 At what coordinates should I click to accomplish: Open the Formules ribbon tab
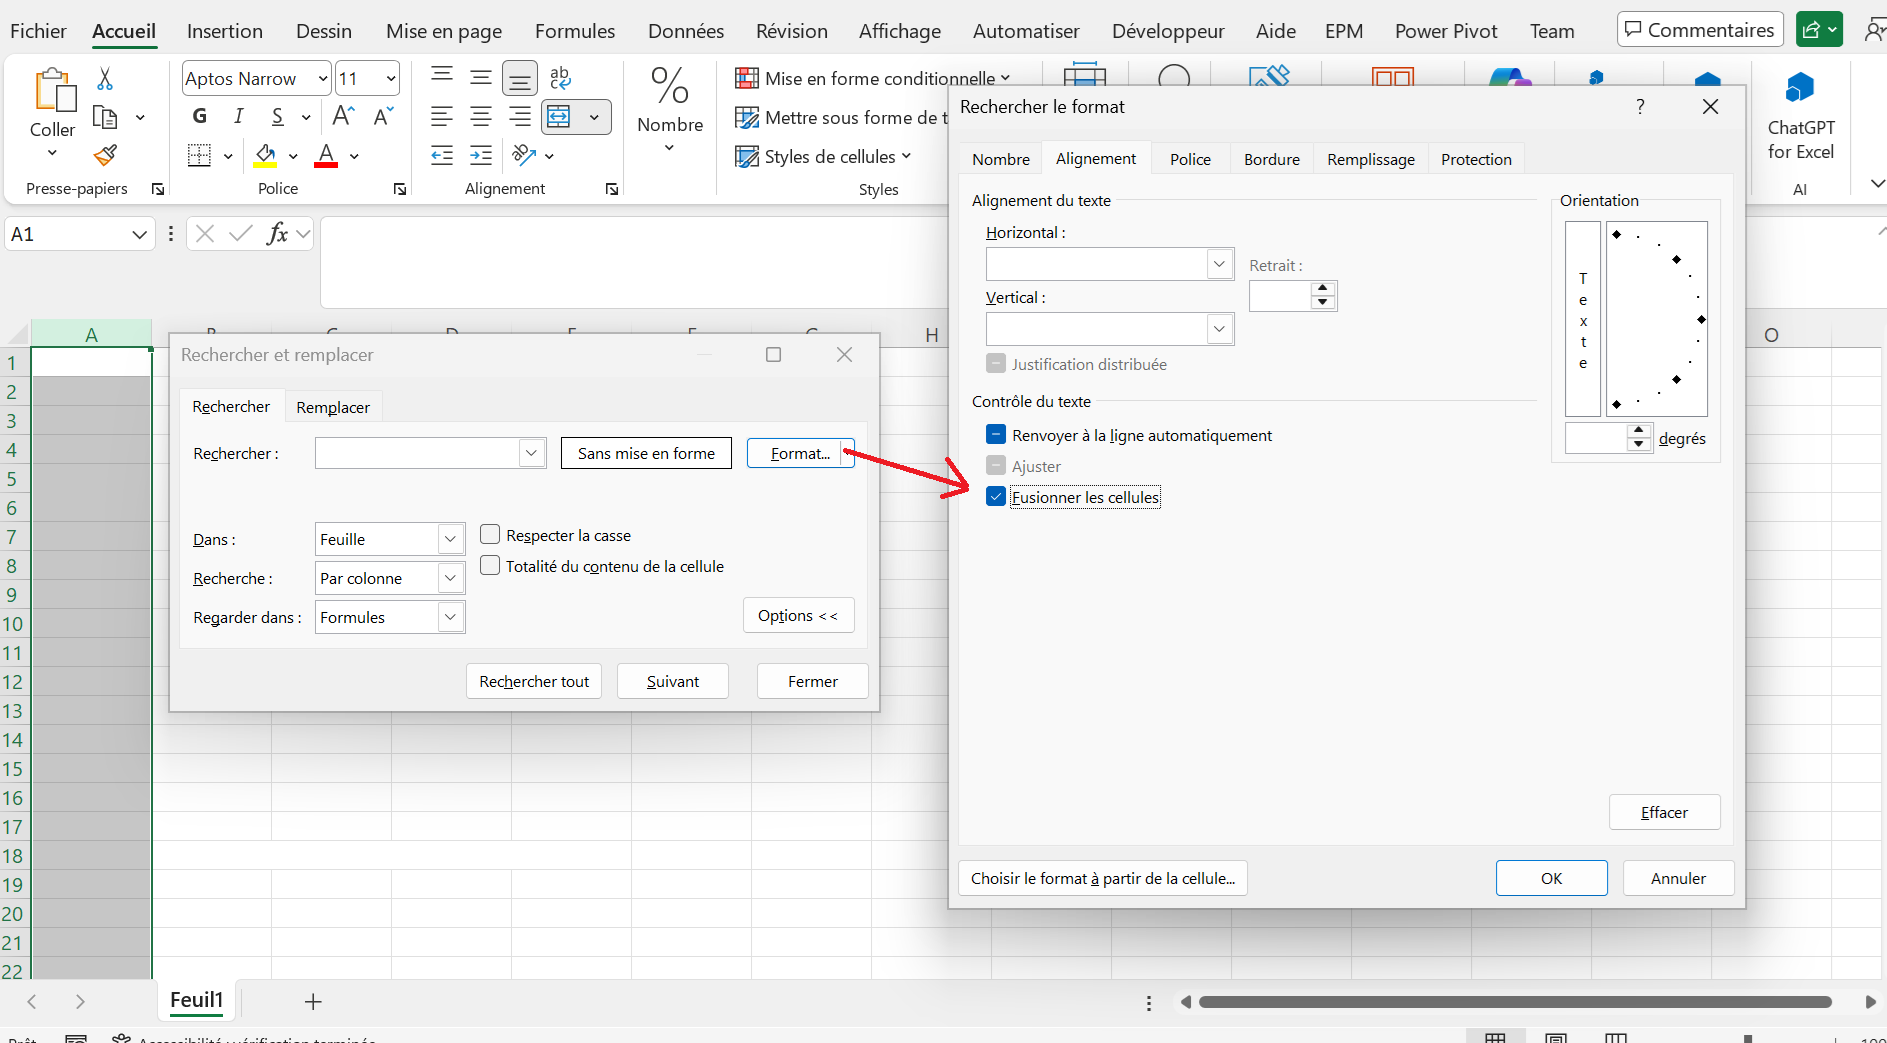(575, 31)
